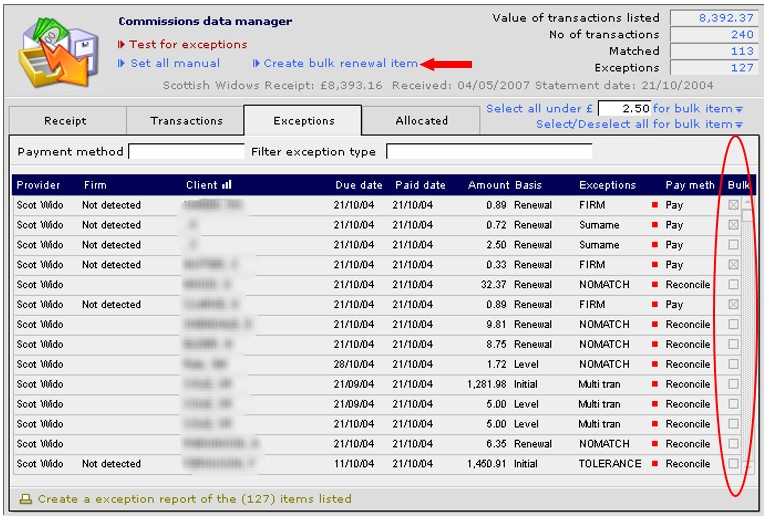Click the 1,450.91 amount cell

tap(486, 464)
